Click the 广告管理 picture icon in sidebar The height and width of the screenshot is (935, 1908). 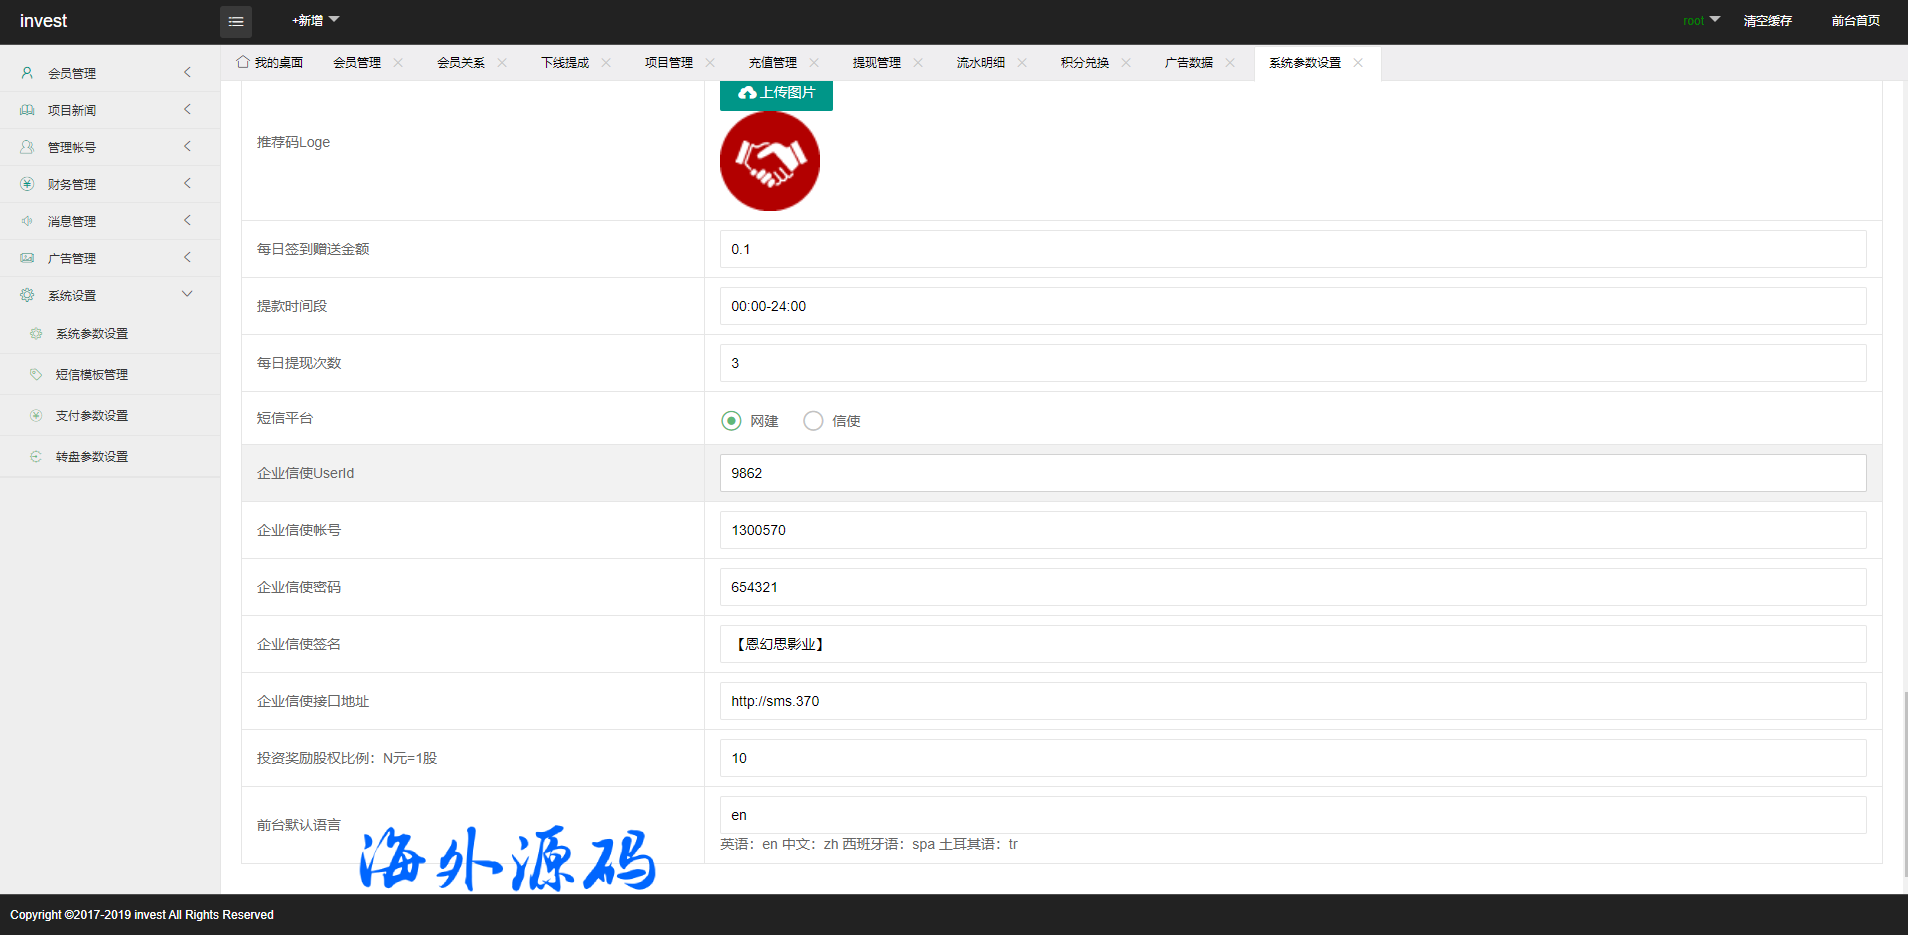(27, 258)
